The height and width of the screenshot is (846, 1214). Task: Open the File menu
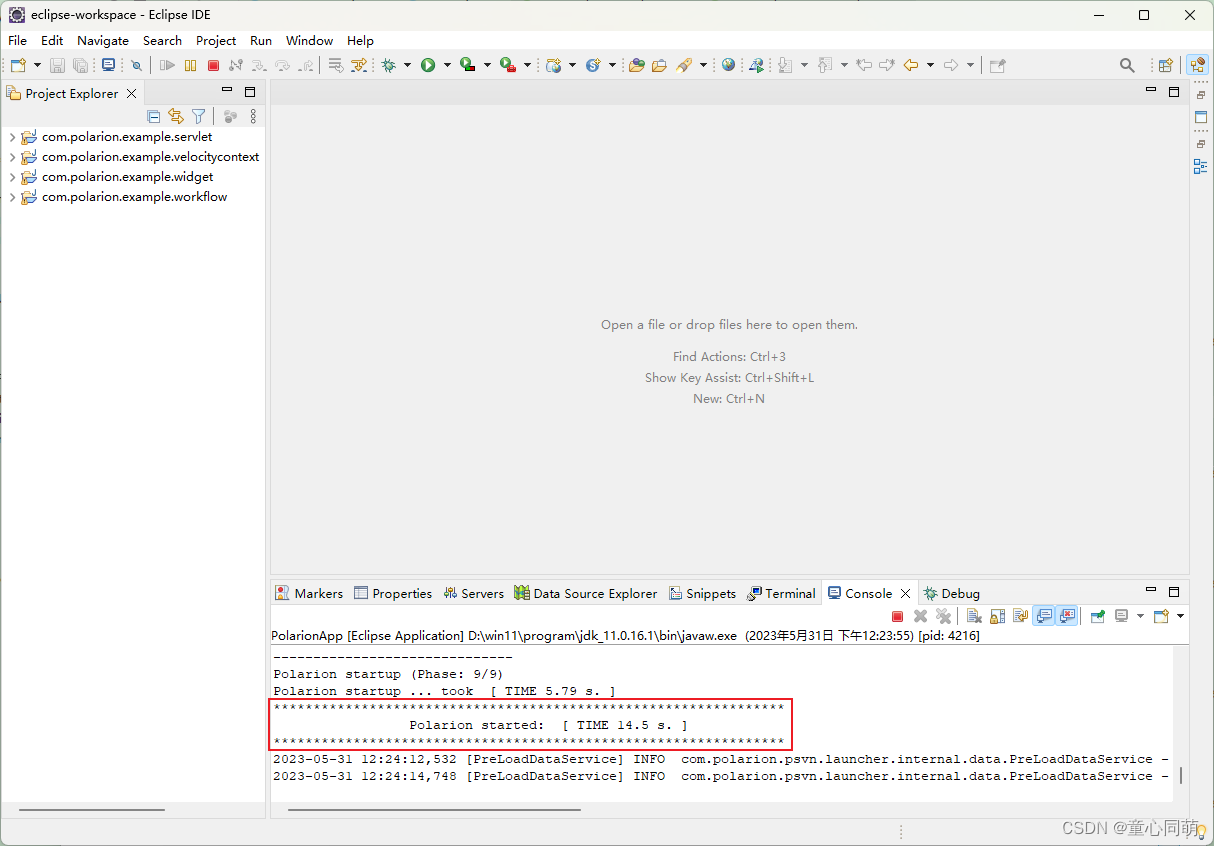point(17,41)
